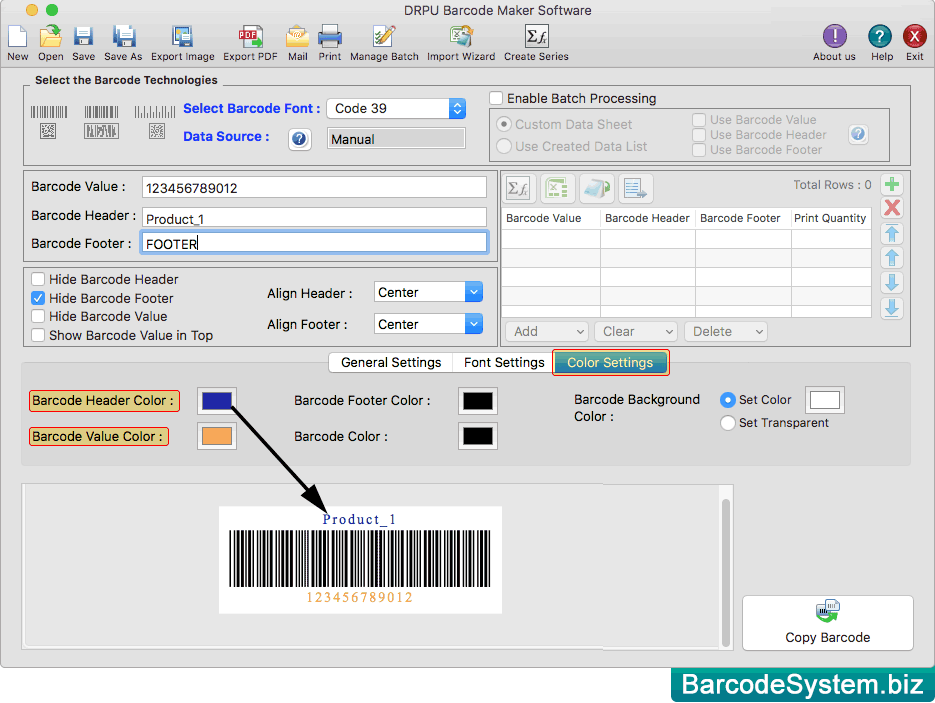Select Custom Data Sheet option
The height and width of the screenshot is (703, 935).
(504, 124)
